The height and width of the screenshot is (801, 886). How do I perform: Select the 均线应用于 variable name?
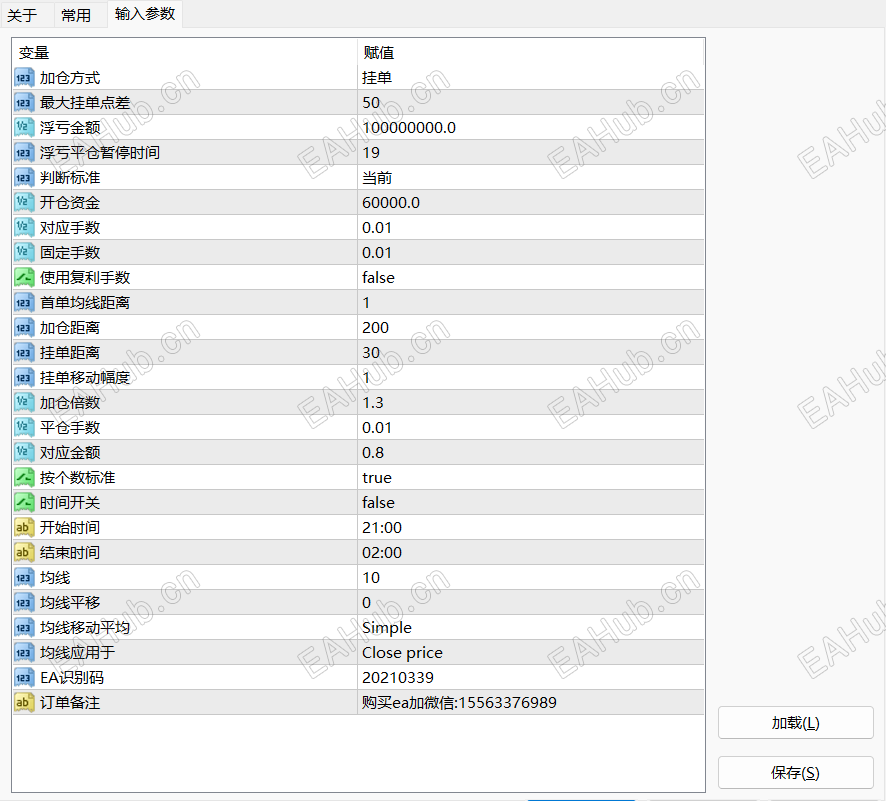click(x=77, y=652)
